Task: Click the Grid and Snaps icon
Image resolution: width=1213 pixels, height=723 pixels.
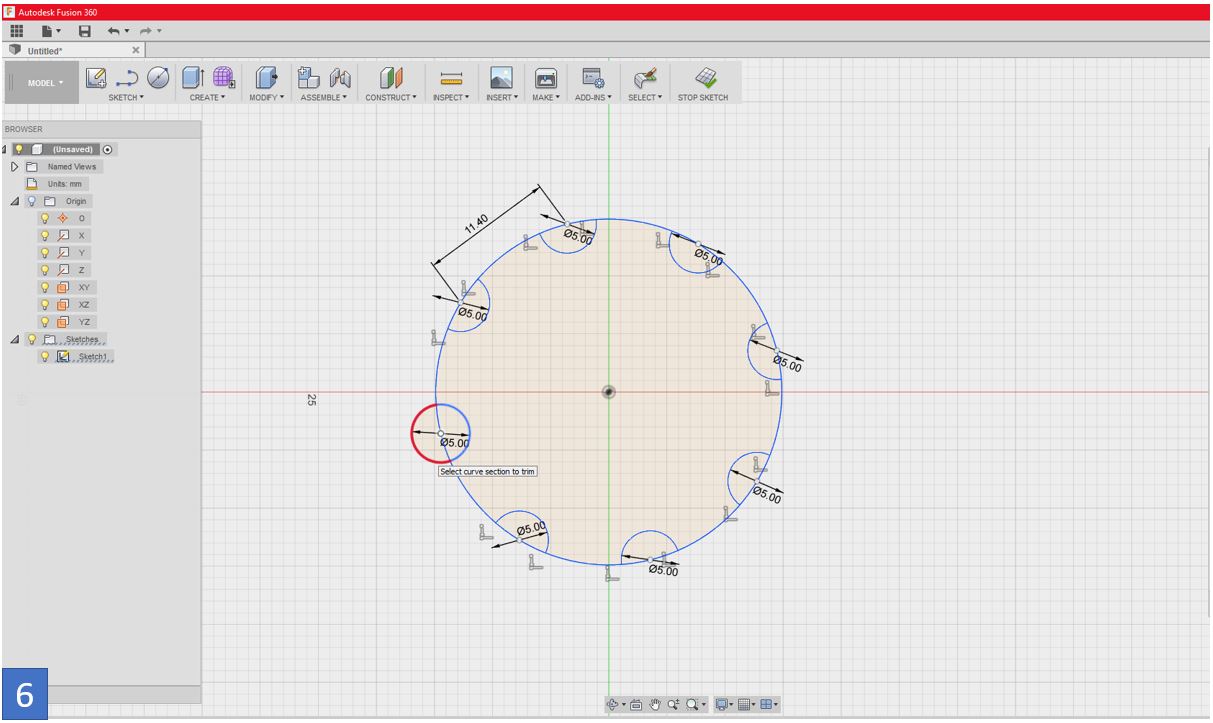Action: point(744,705)
